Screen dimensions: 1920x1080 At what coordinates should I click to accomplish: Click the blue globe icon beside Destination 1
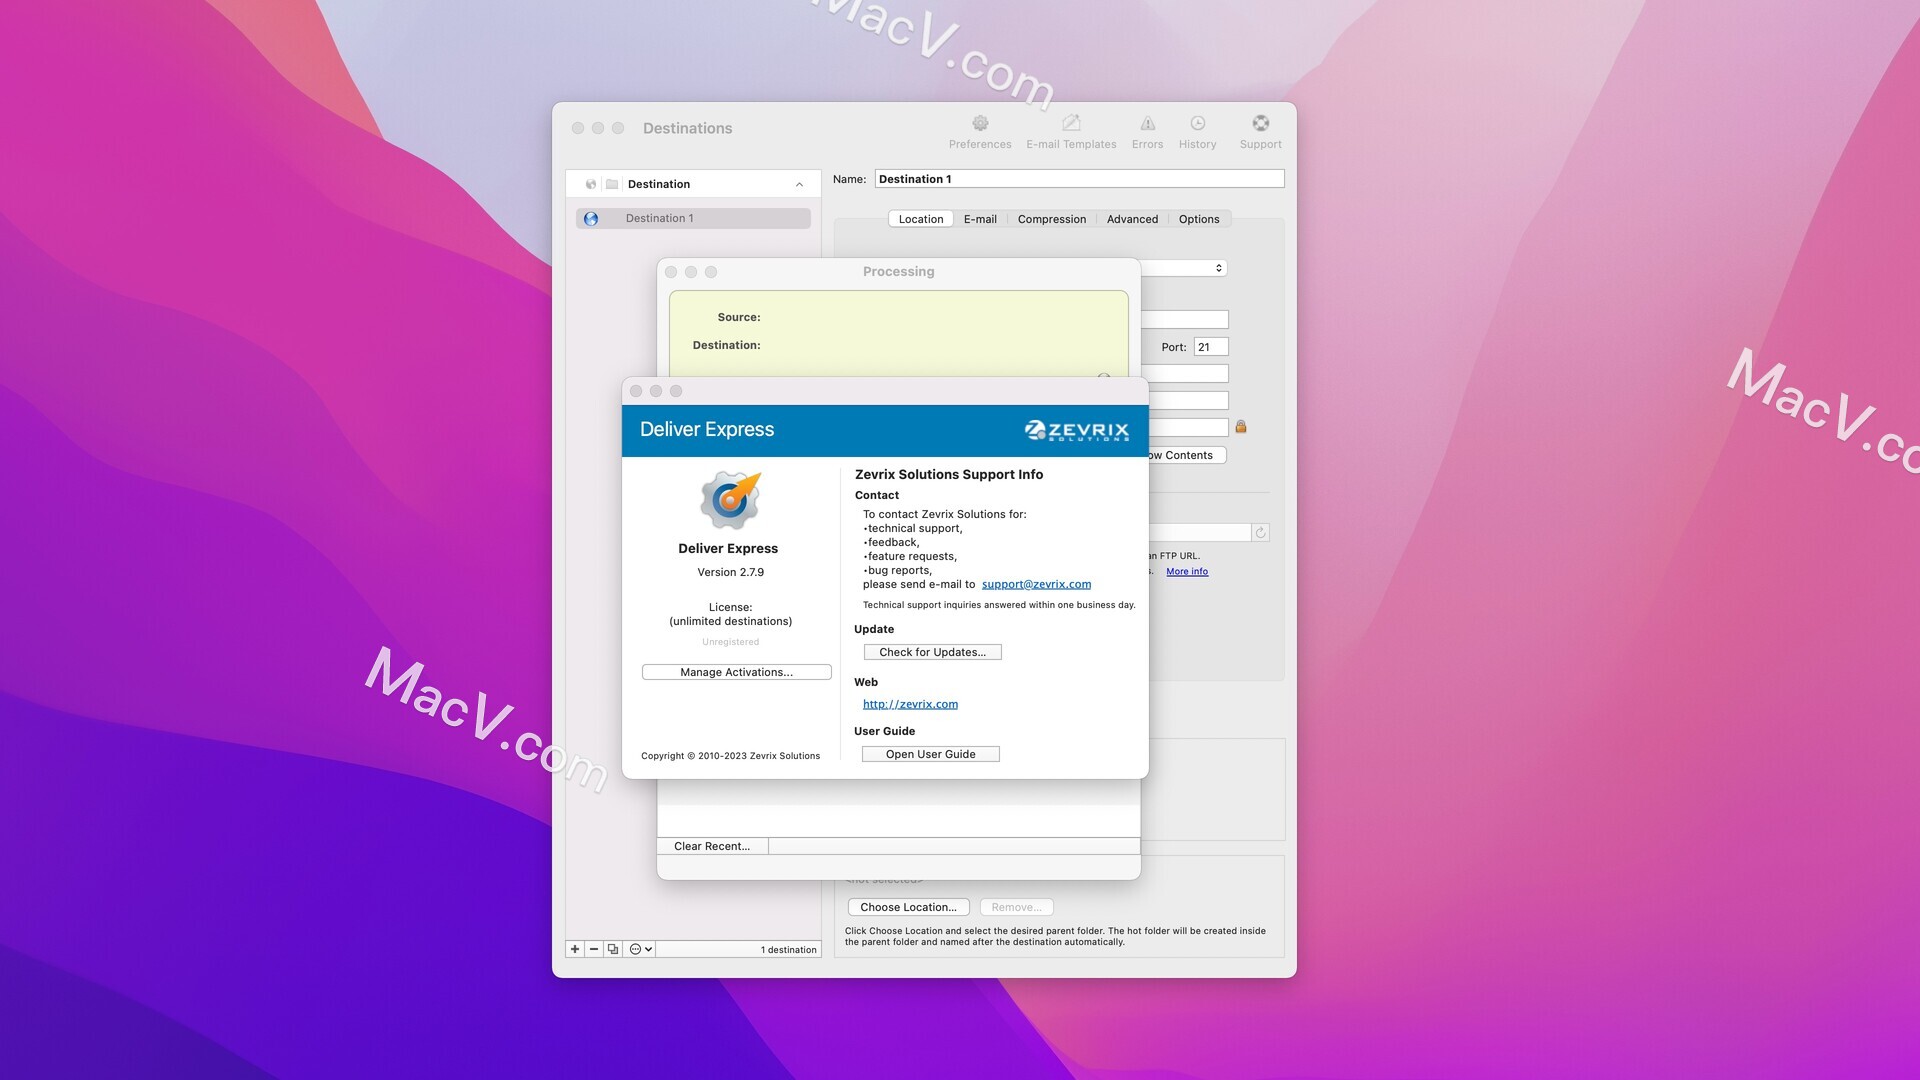(591, 218)
